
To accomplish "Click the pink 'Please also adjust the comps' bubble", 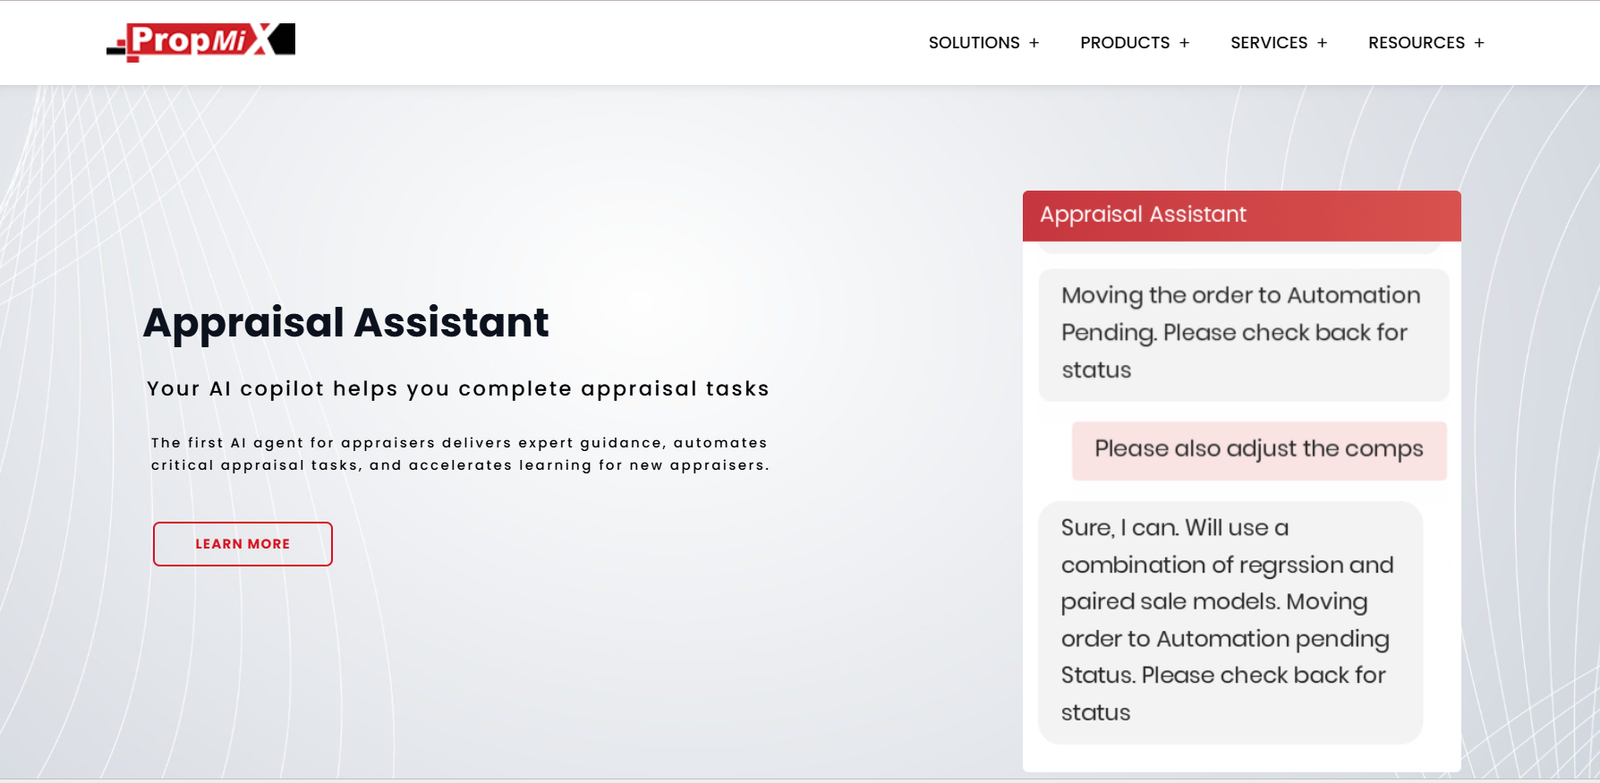I will coord(1258,450).
